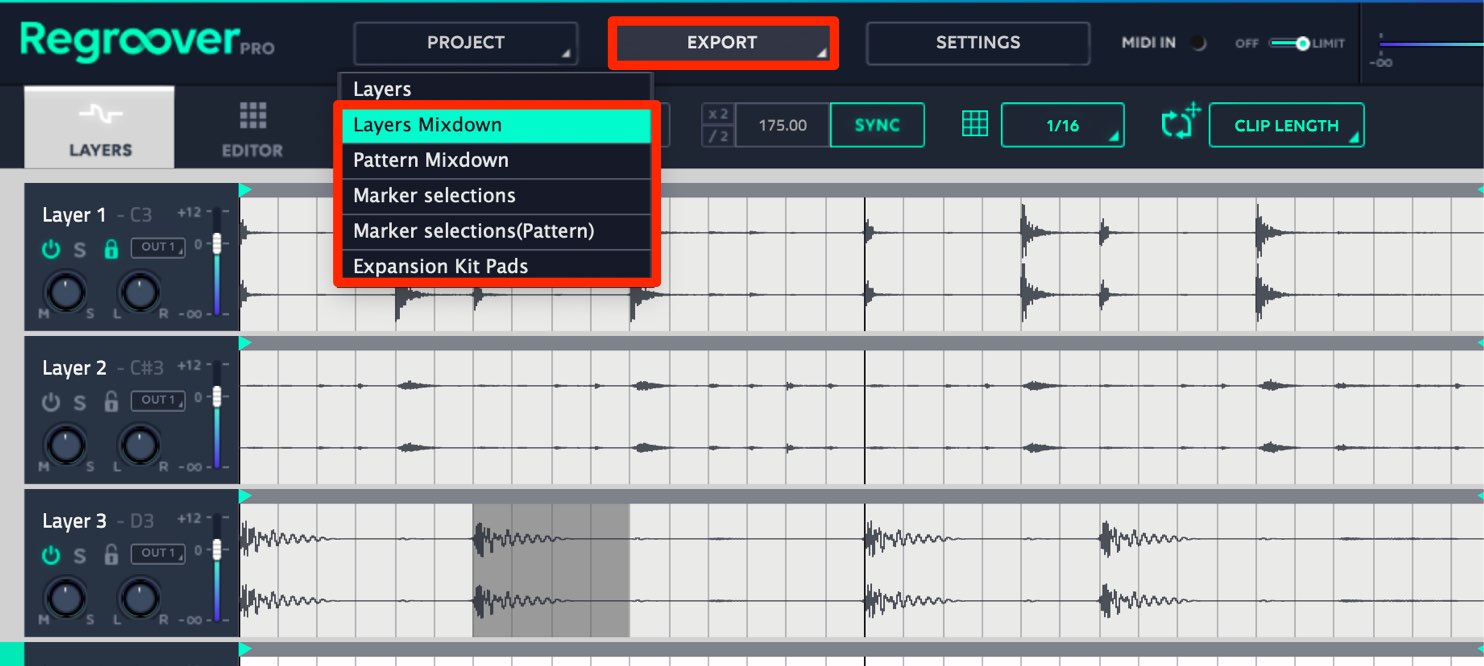
Task: Choose Marker selections export option
Action: [495, 196]
